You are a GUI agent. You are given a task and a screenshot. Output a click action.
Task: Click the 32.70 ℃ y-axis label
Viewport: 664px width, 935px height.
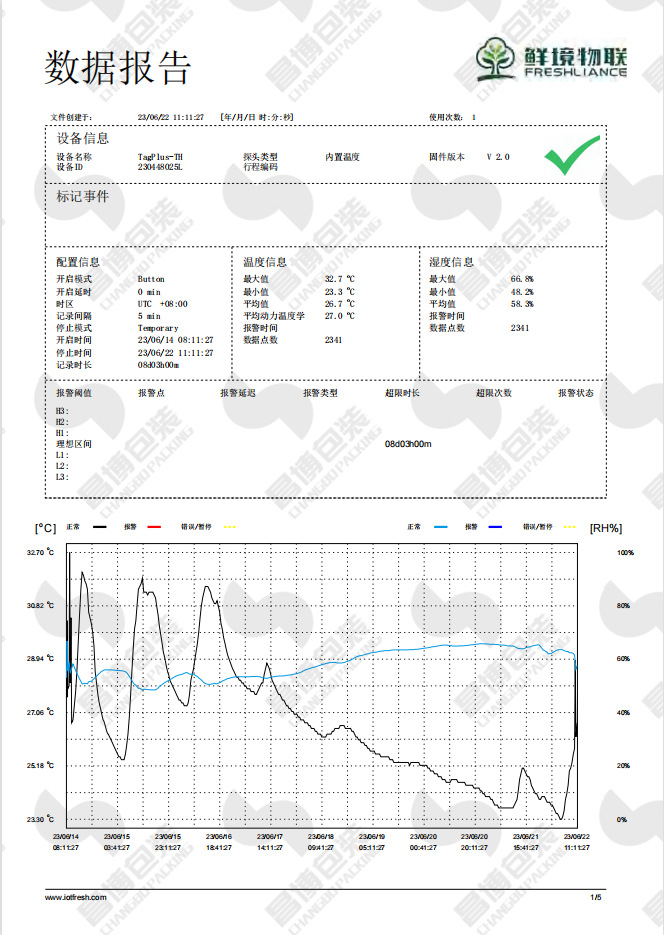[40, 553]
